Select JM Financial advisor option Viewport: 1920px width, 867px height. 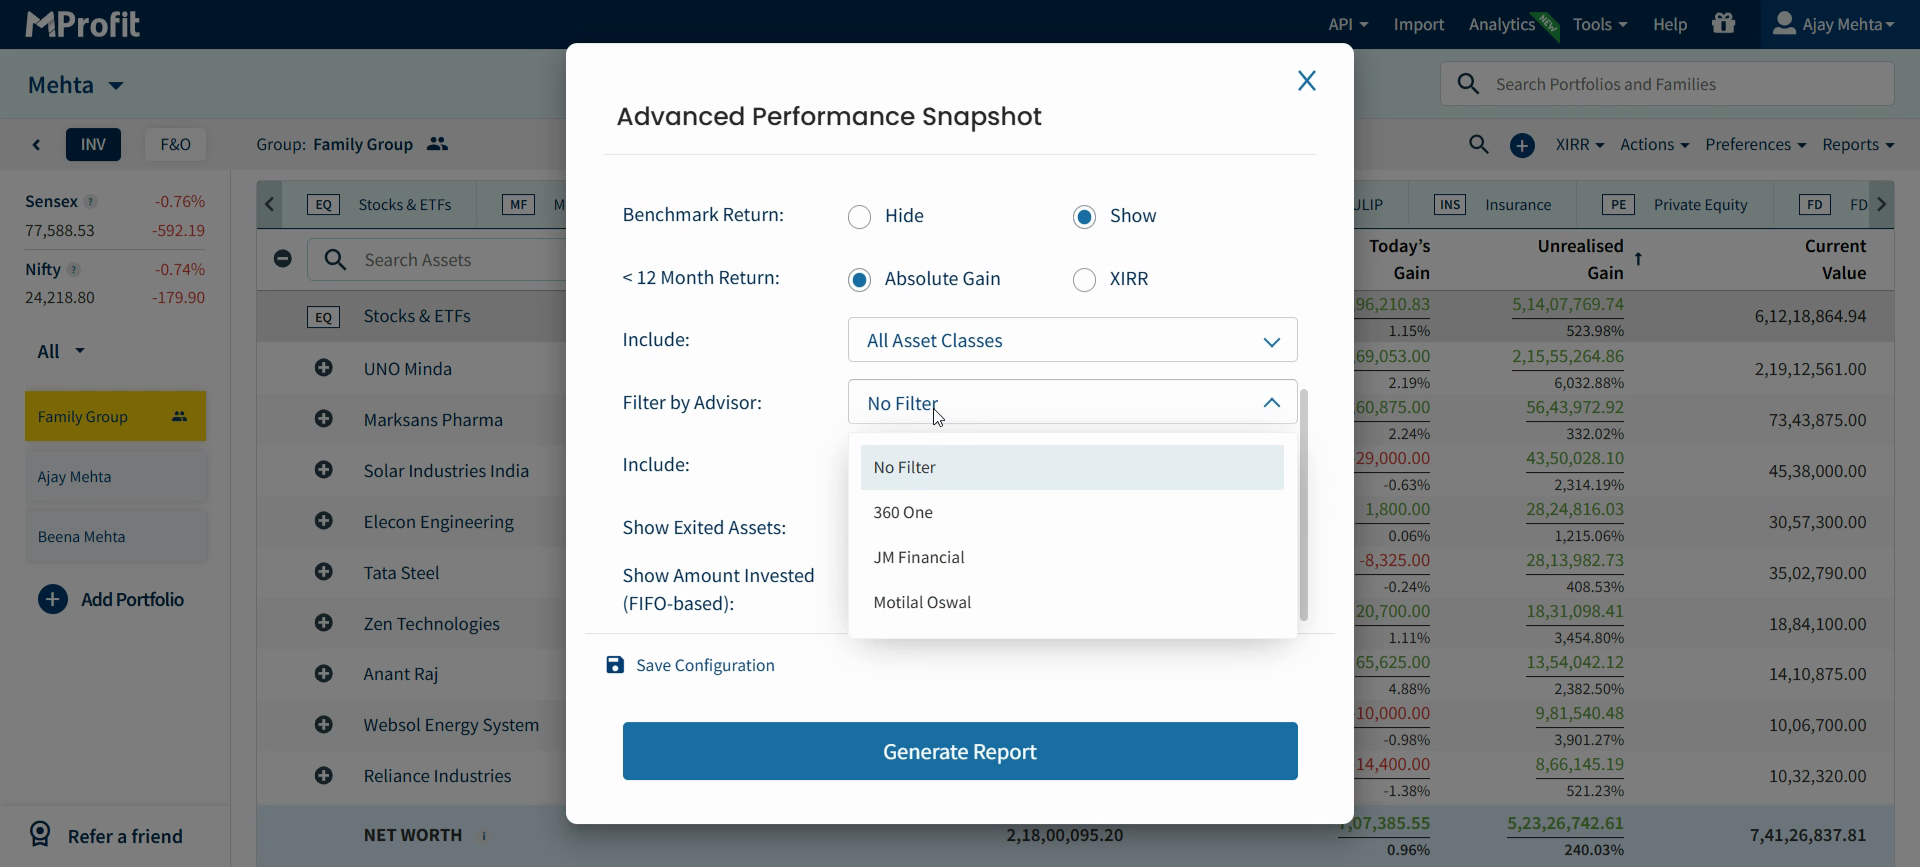tap(1072, 558)
